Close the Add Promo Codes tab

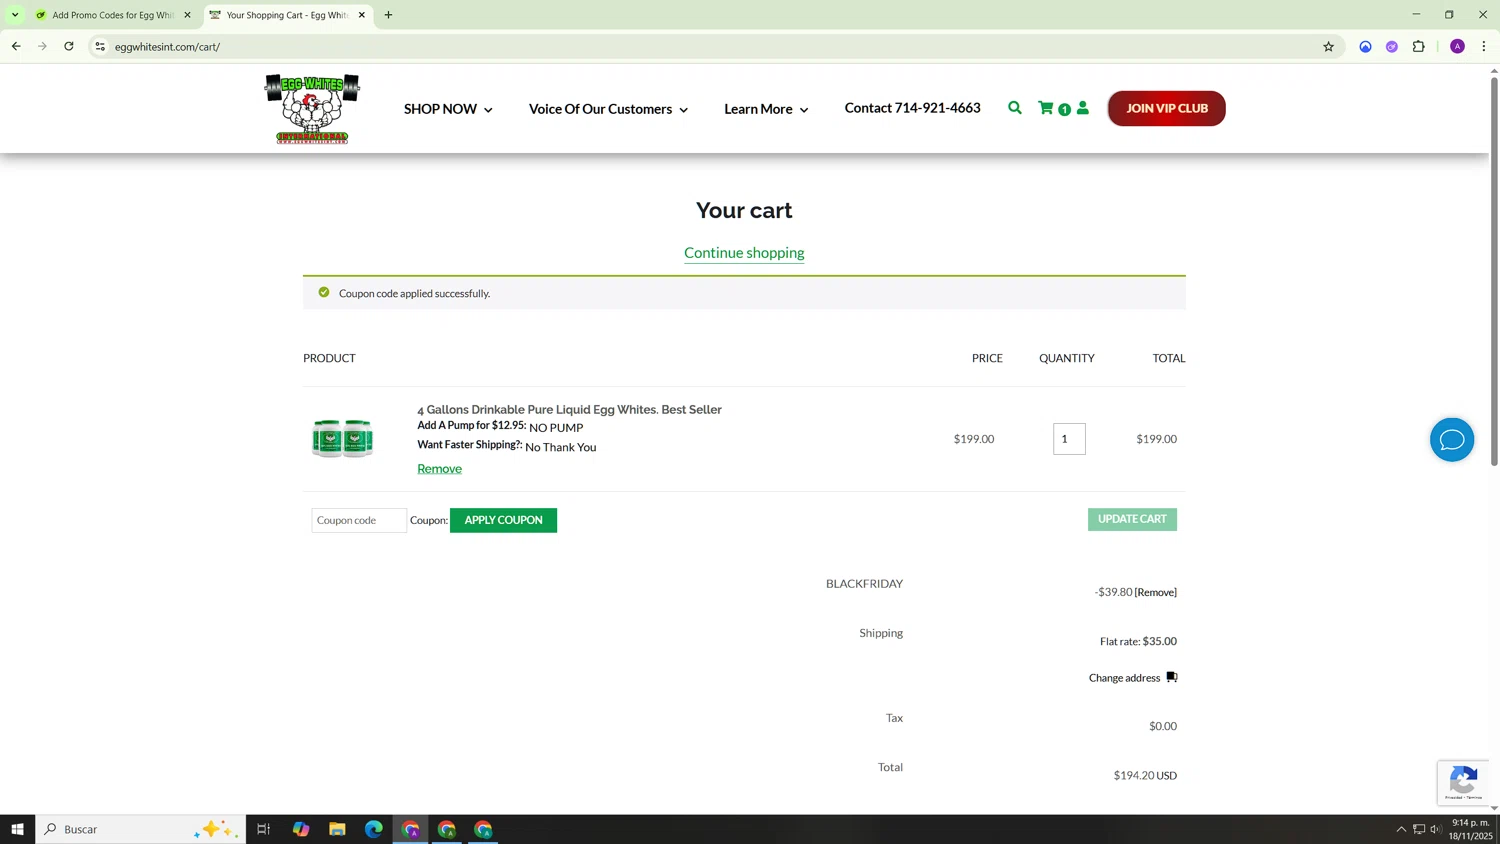[187, 15]
